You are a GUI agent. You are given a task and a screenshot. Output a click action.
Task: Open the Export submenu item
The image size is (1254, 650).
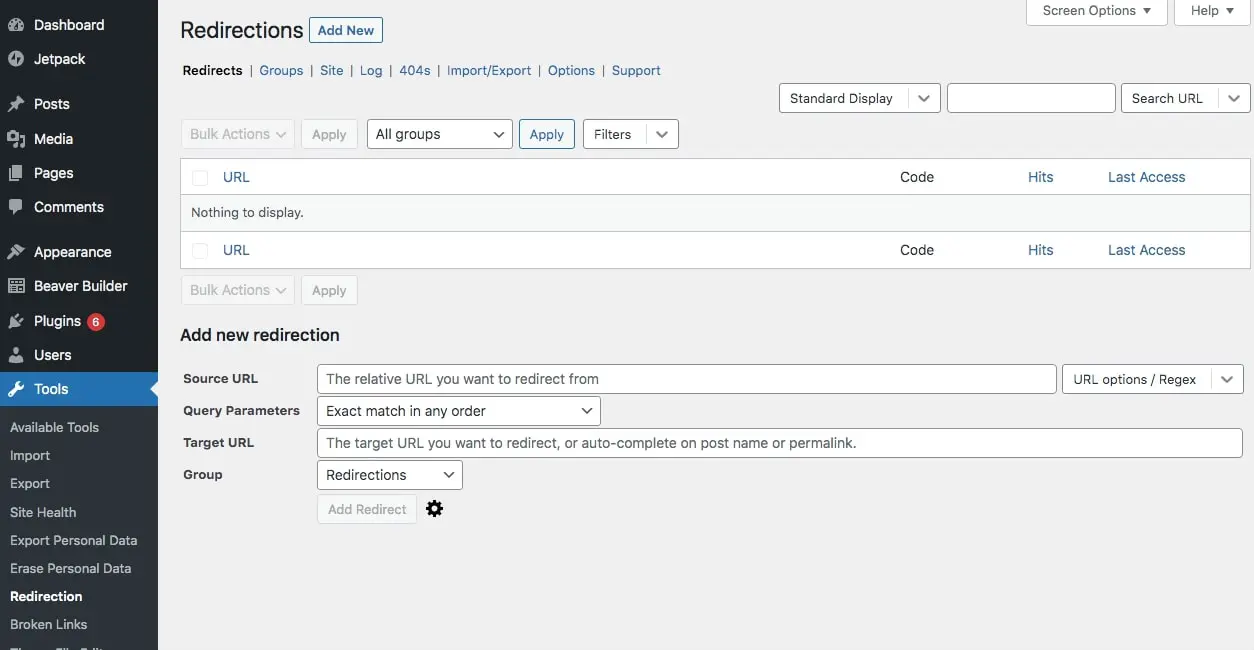[30, 483]
